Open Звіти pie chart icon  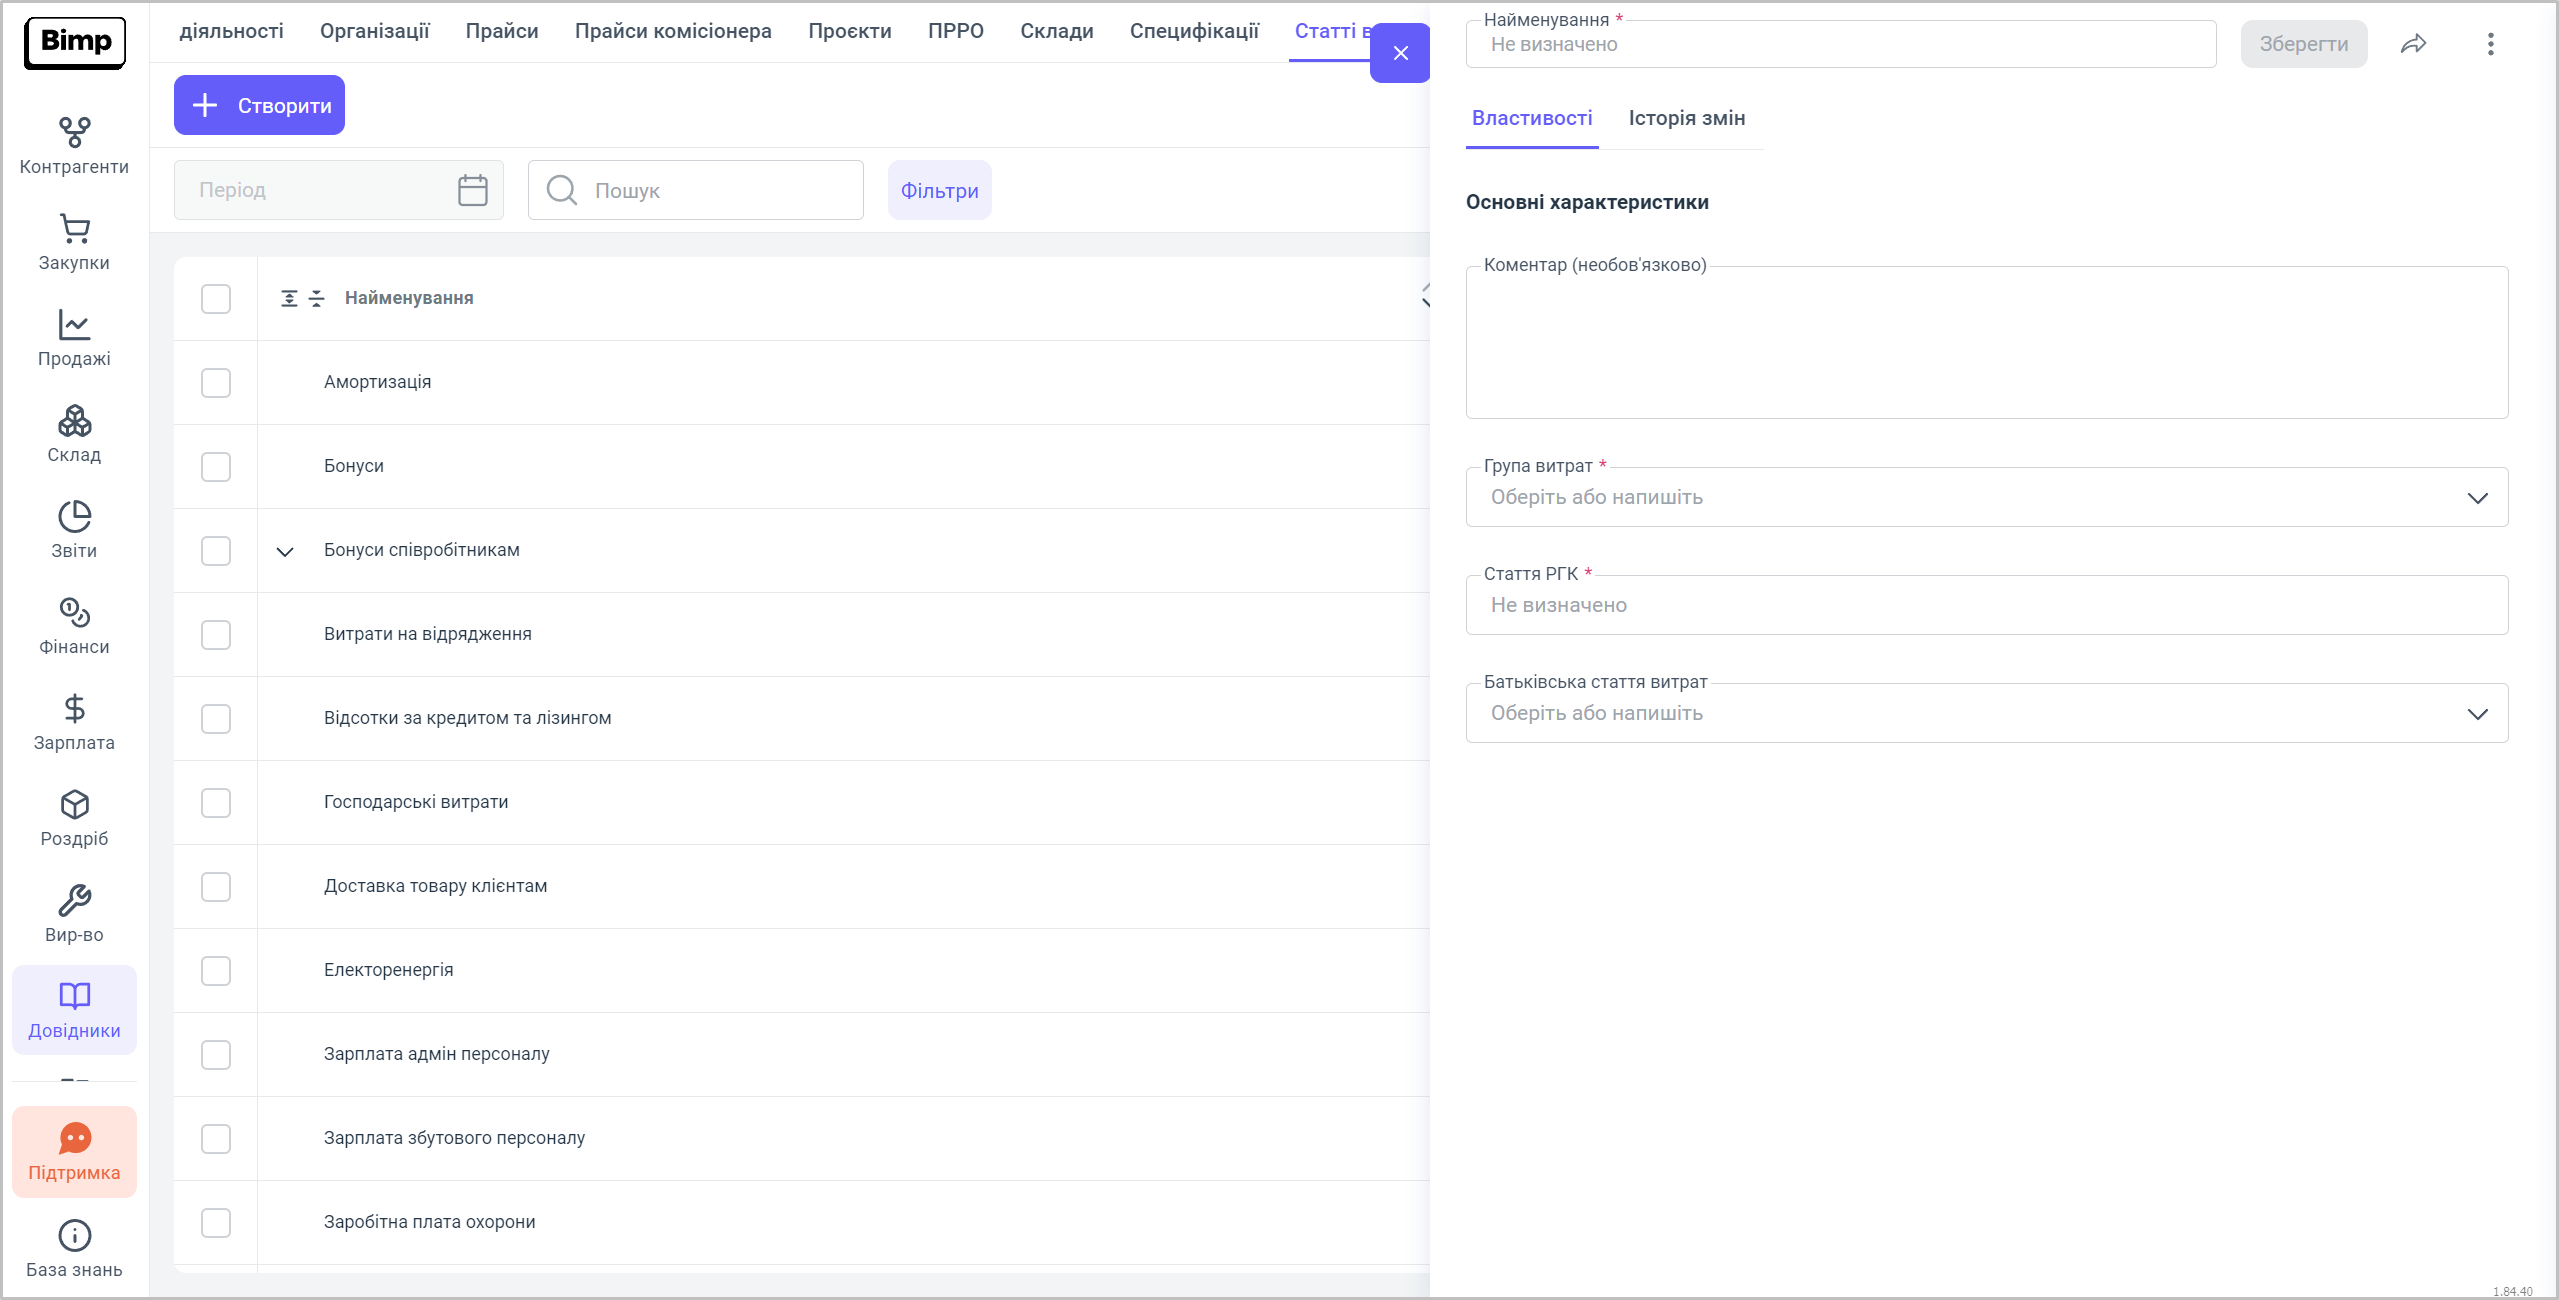tap(74, 517)
